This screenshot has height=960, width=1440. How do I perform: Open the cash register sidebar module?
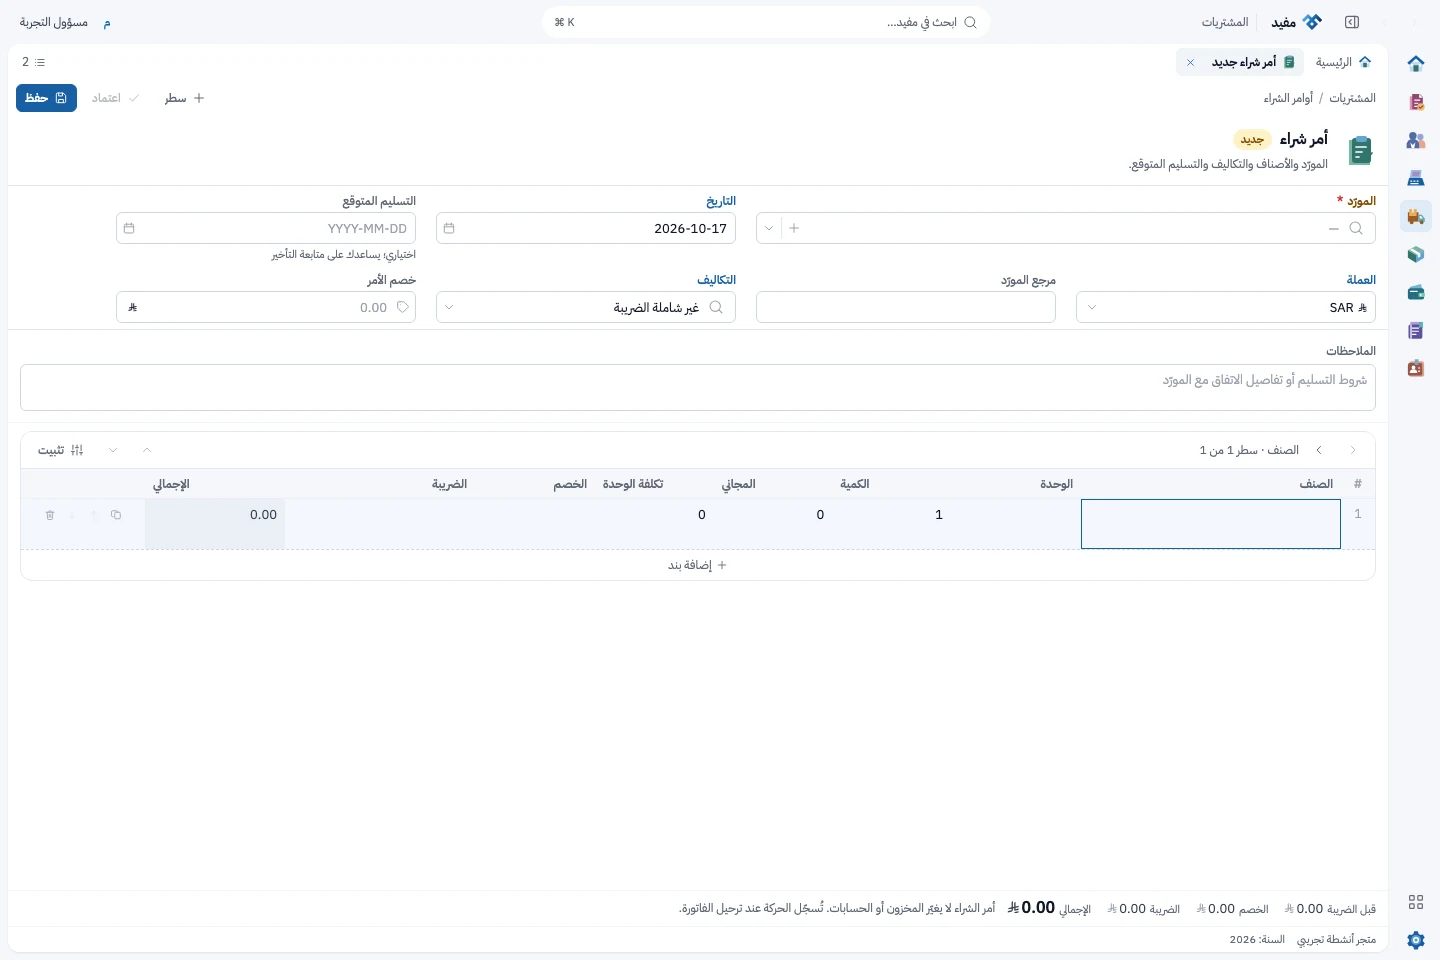1416,178
